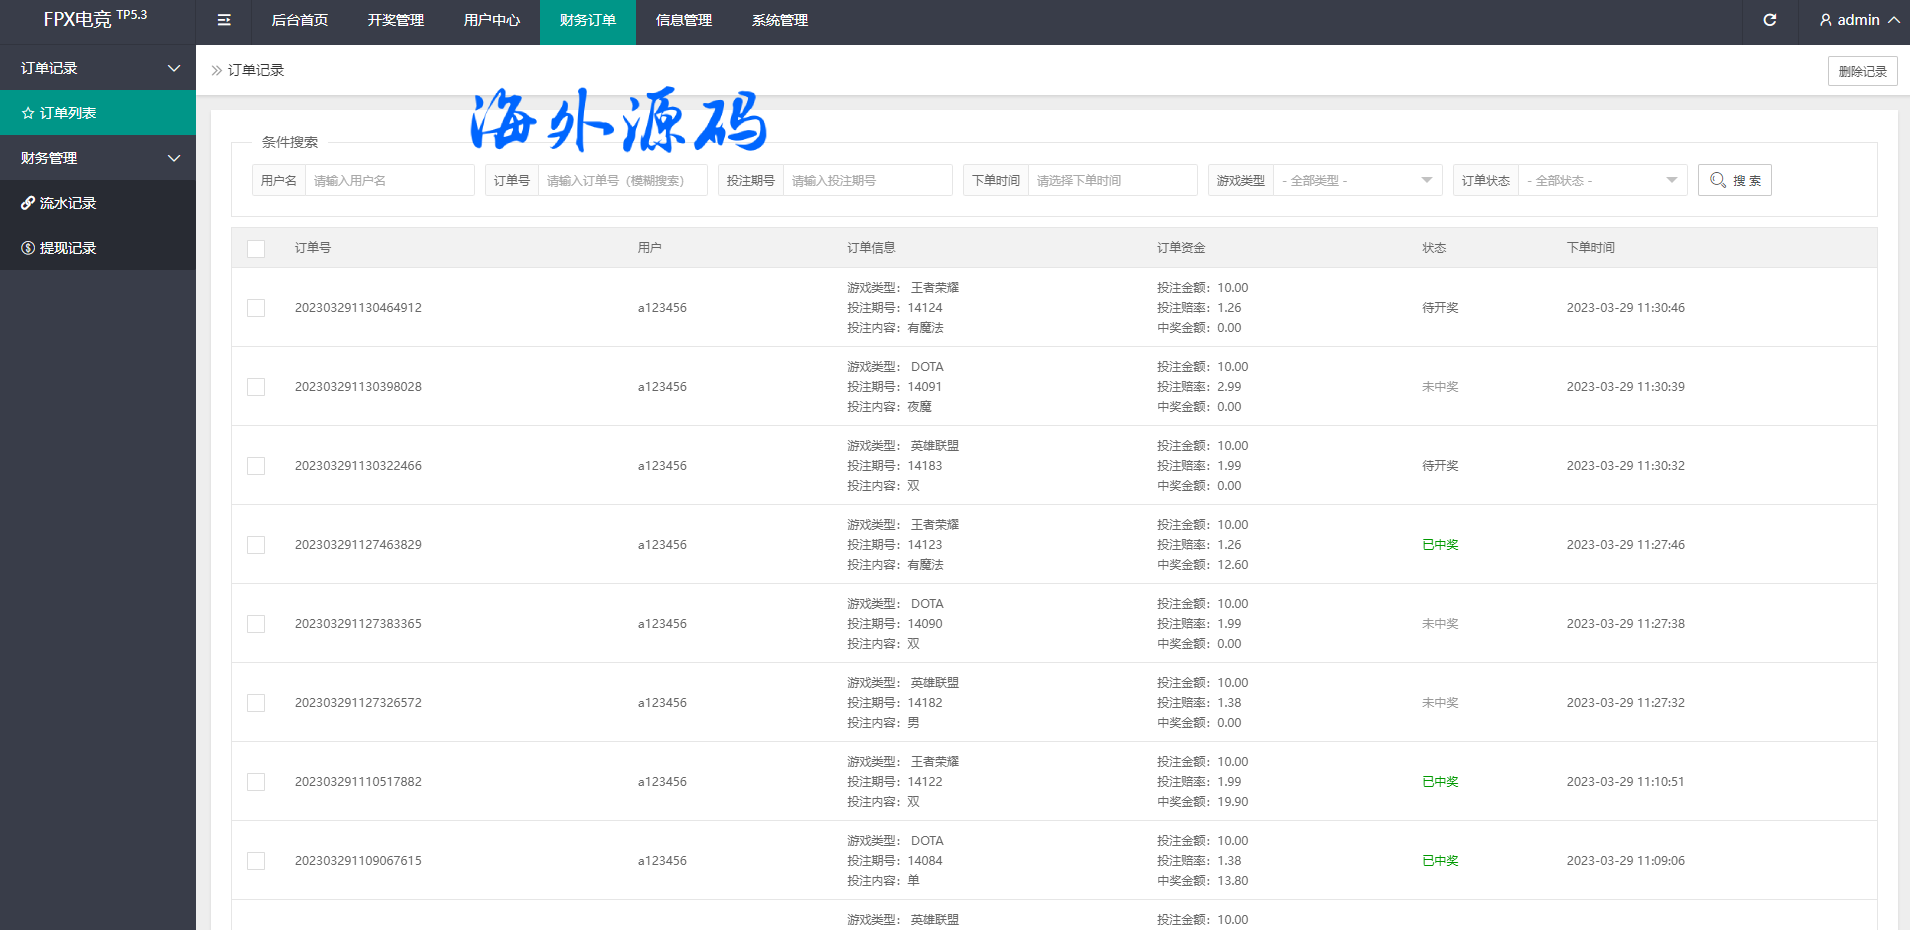Click the refresh icon in top bar
Image resolution: width=1910 pixels, height=930 pixels.
point(1769,20)
